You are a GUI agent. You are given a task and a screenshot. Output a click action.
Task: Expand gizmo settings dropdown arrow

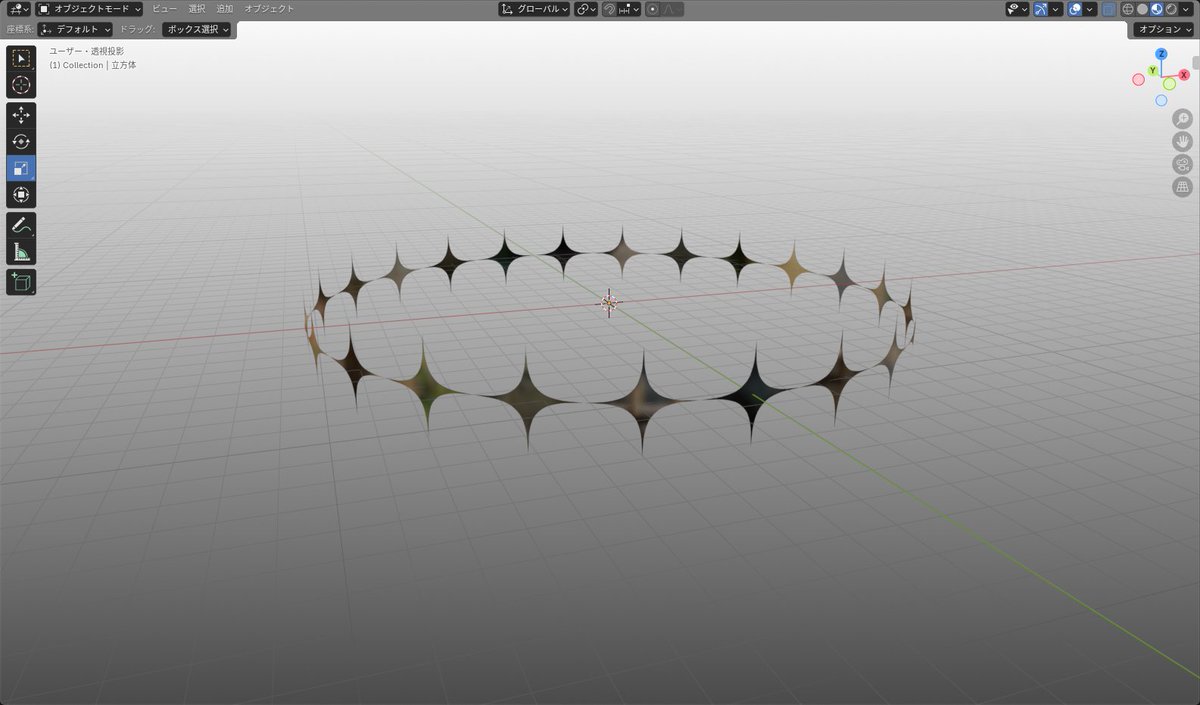(1057, 9)
